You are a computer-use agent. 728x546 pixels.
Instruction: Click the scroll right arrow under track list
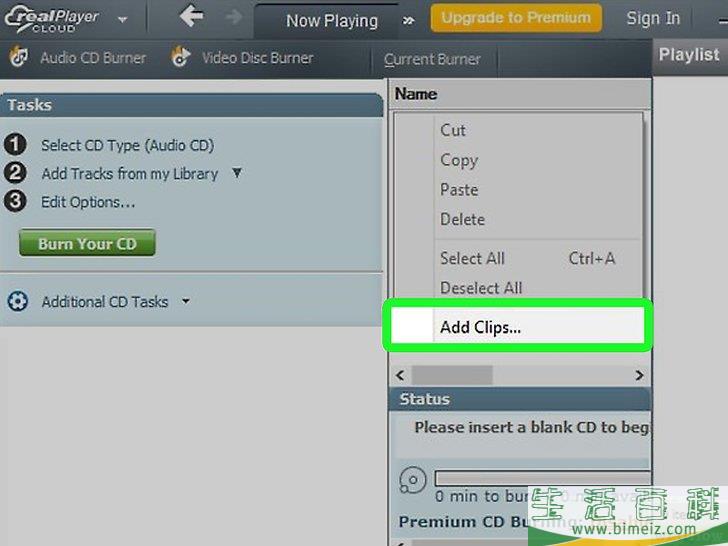(x=639, y=375)
